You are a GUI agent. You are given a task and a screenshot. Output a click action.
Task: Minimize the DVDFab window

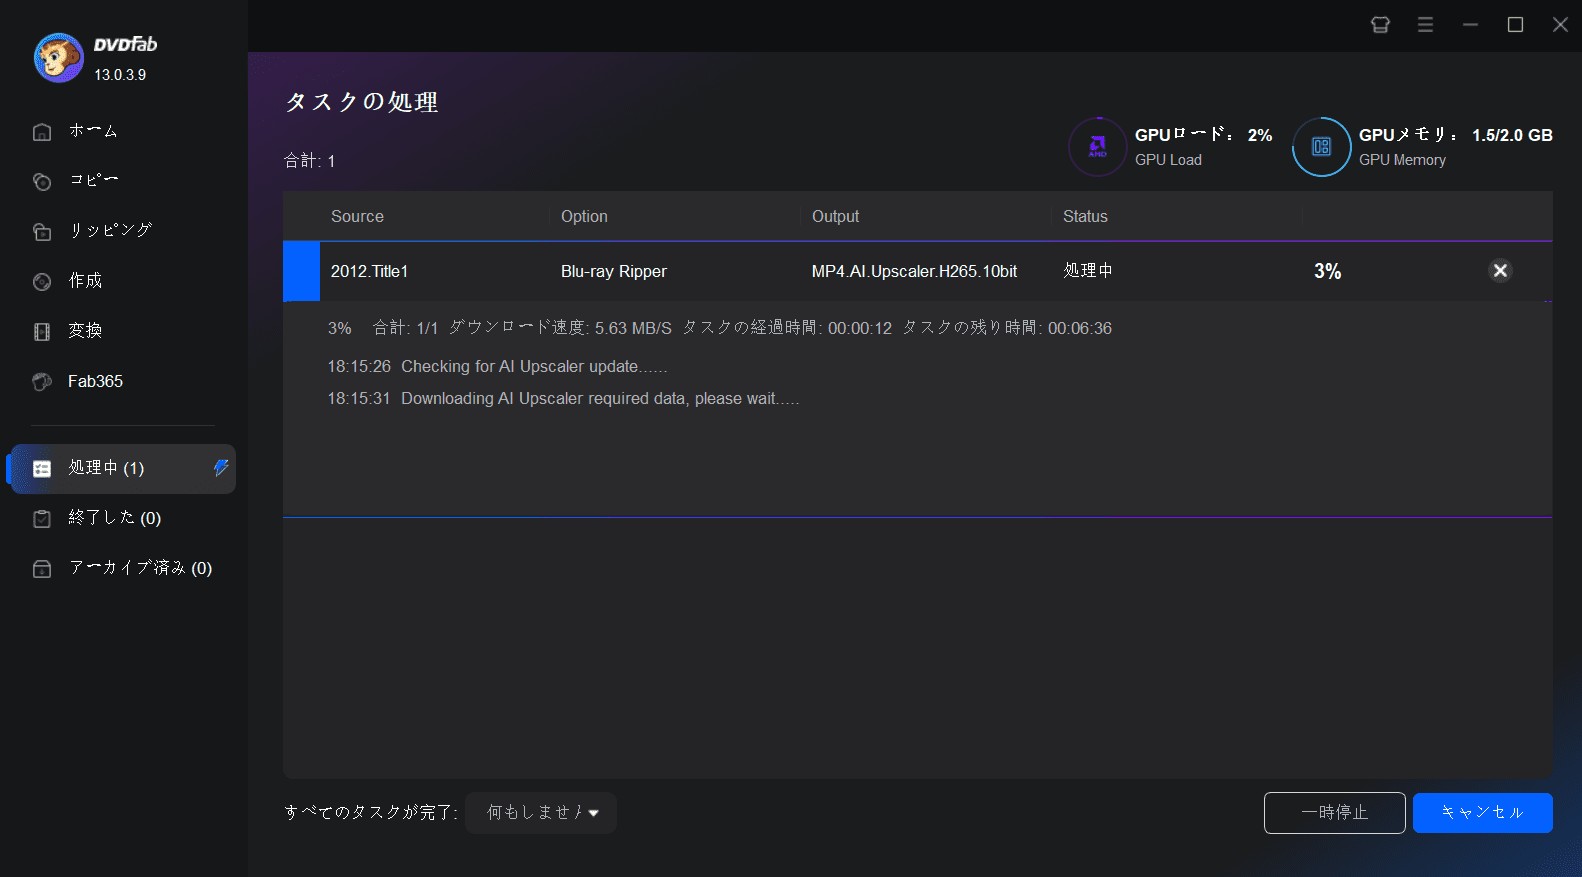coord(1470,25)
